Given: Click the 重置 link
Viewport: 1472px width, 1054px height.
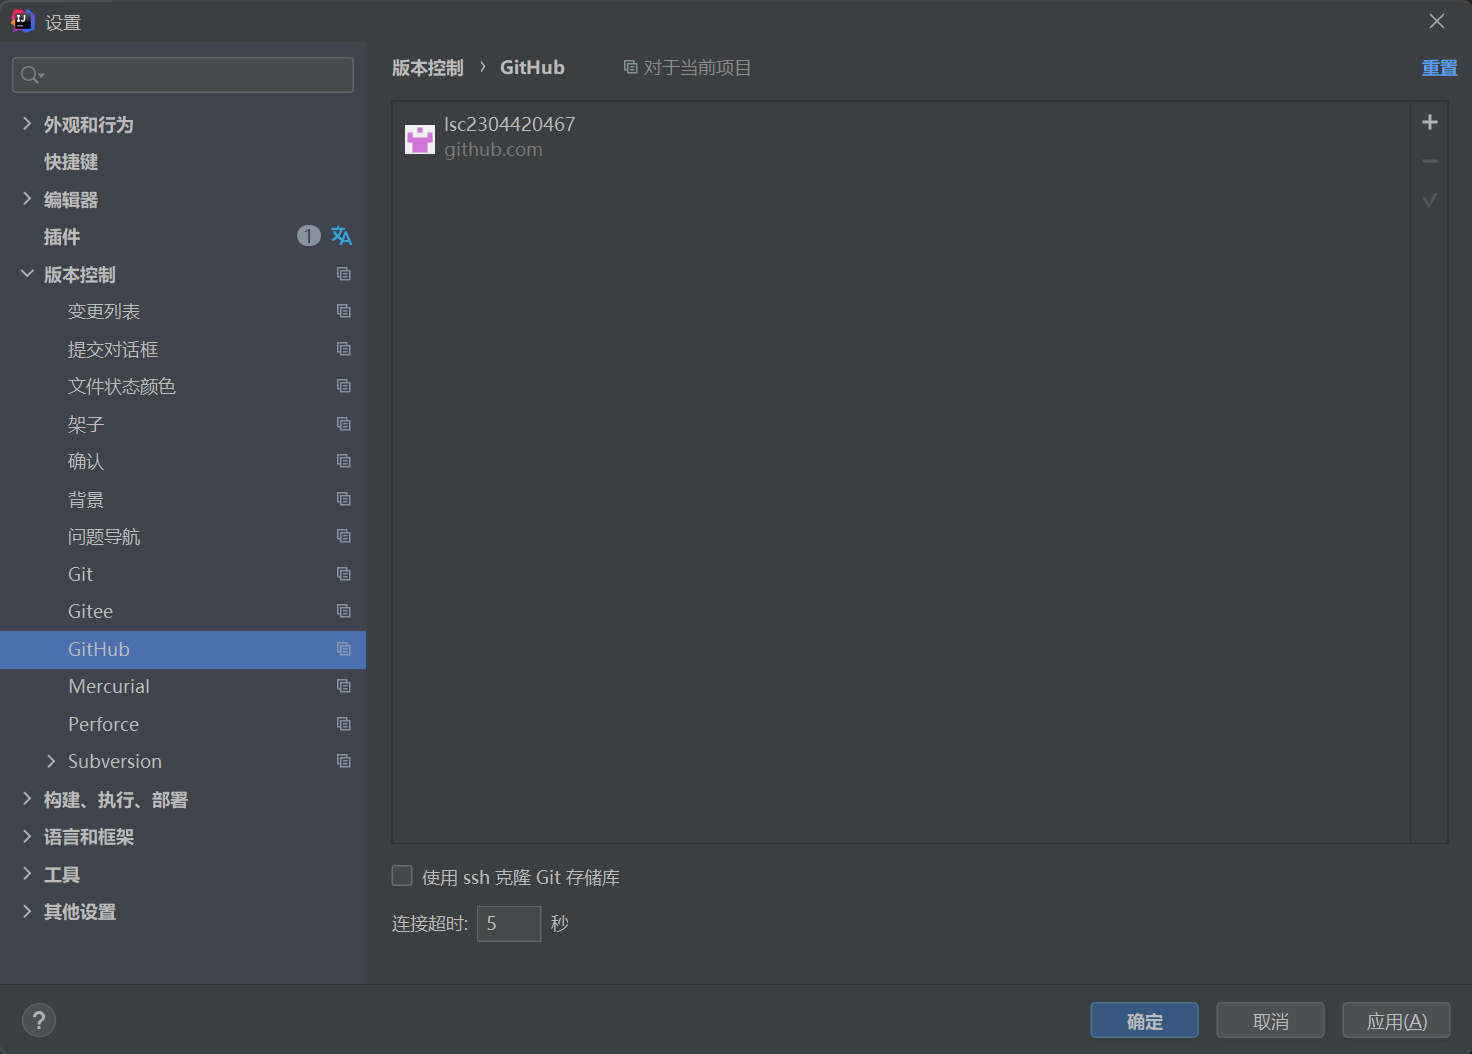Looking at the screenshot, I should pos(1439,68).
